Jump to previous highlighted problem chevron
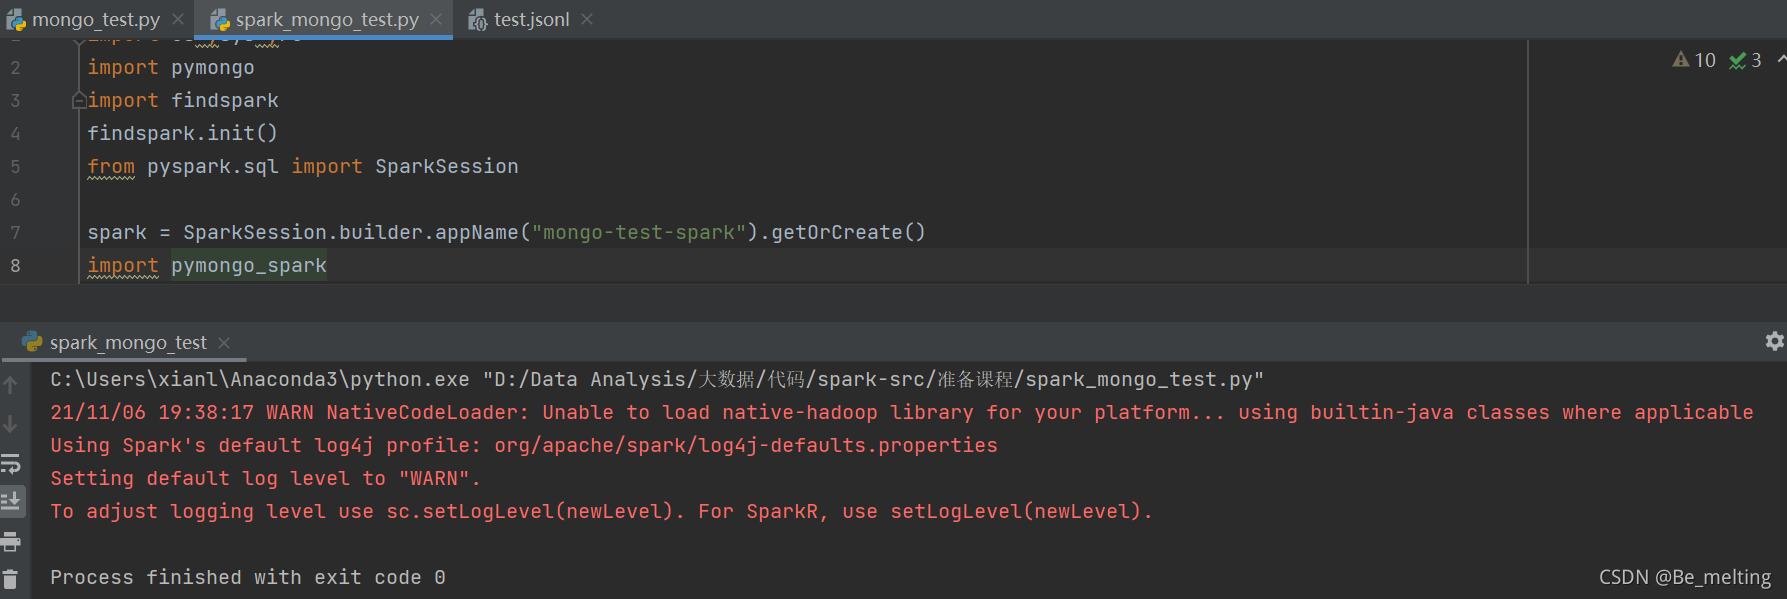The image size is (1787, 599). [1781, 60]
